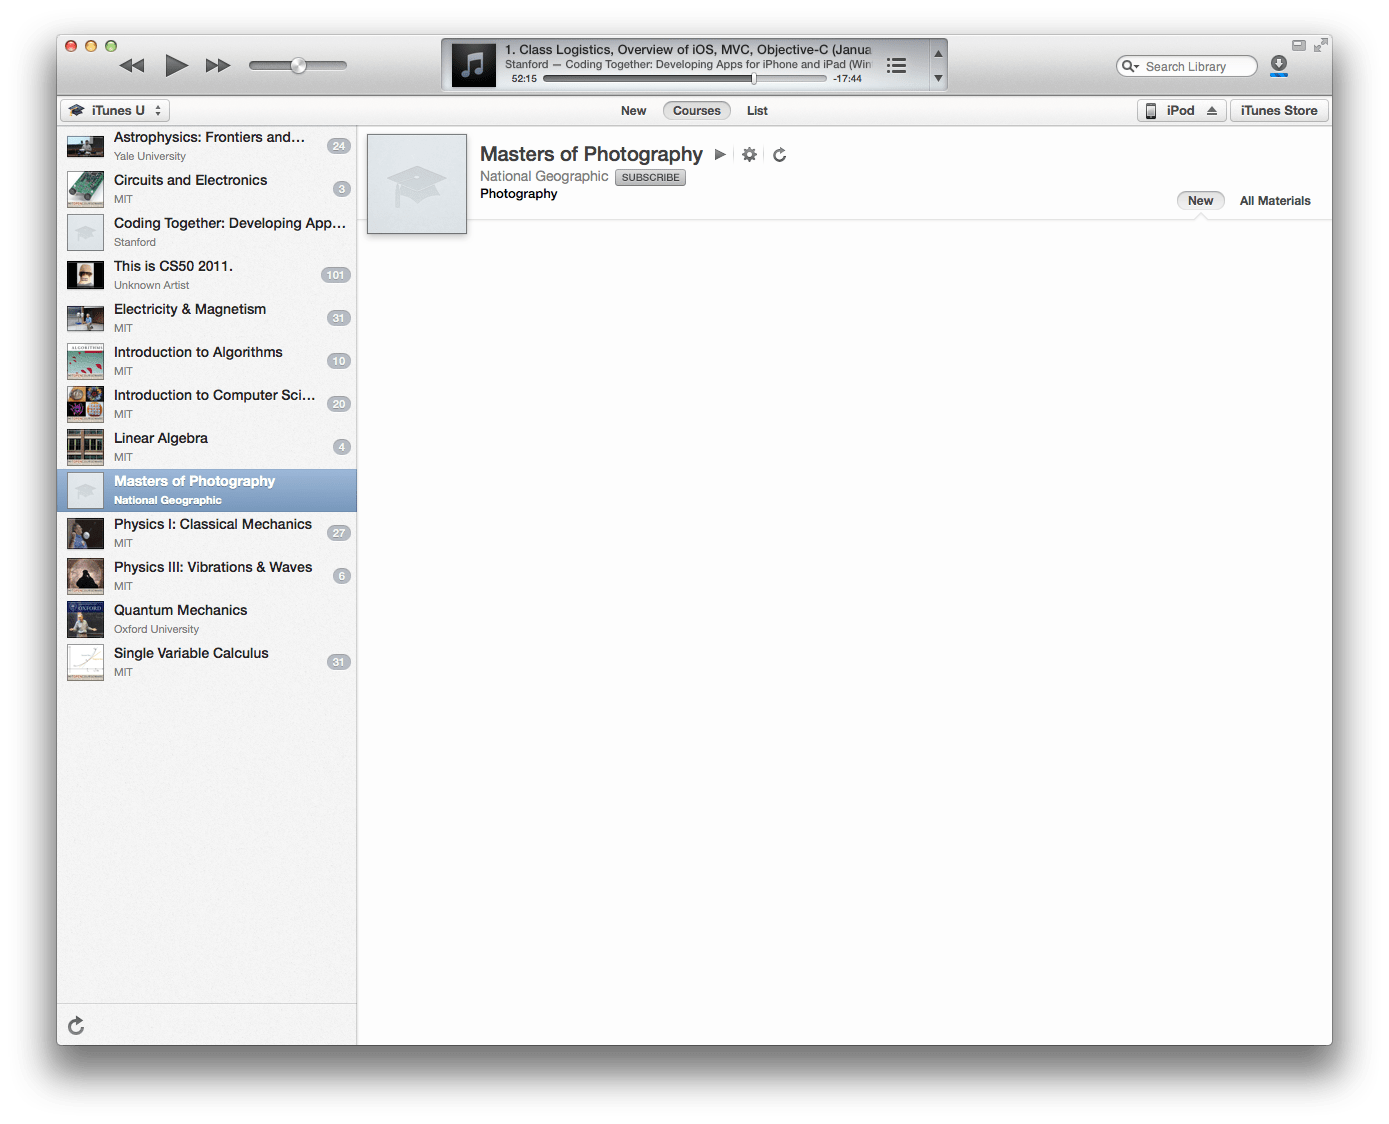Click the refresh icon at sidebar bottom
Image resolution: width=1389 pixels, height=1124 pixels.
pyautogui.click(x=76, y=1025)
